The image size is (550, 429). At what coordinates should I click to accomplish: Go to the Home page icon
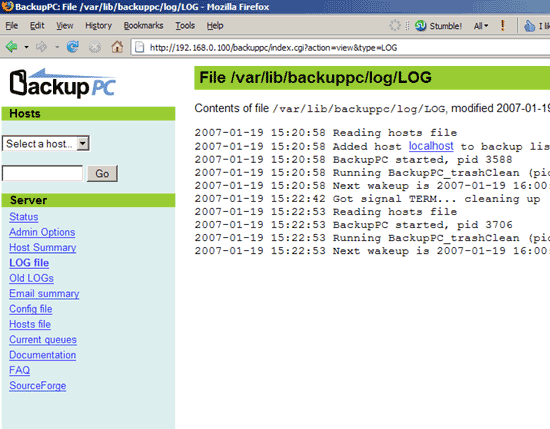click(117, 47)
